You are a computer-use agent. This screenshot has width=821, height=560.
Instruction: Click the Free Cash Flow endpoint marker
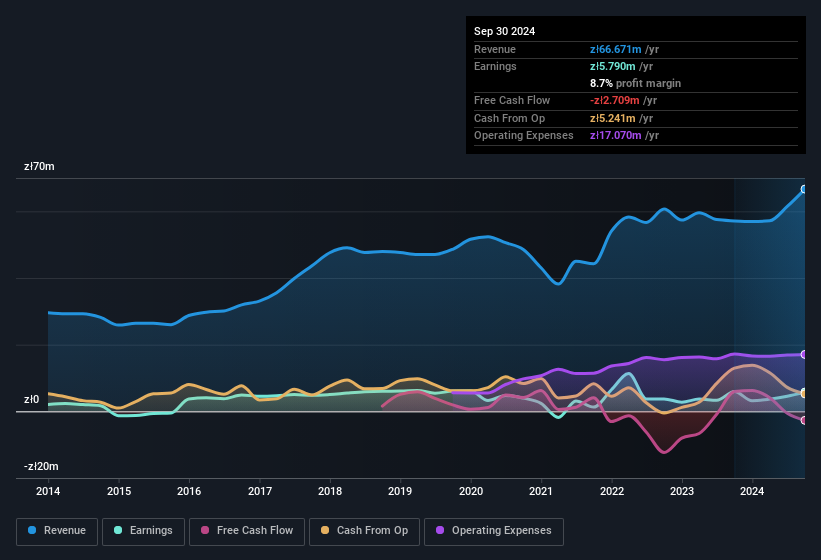point(804,420)
